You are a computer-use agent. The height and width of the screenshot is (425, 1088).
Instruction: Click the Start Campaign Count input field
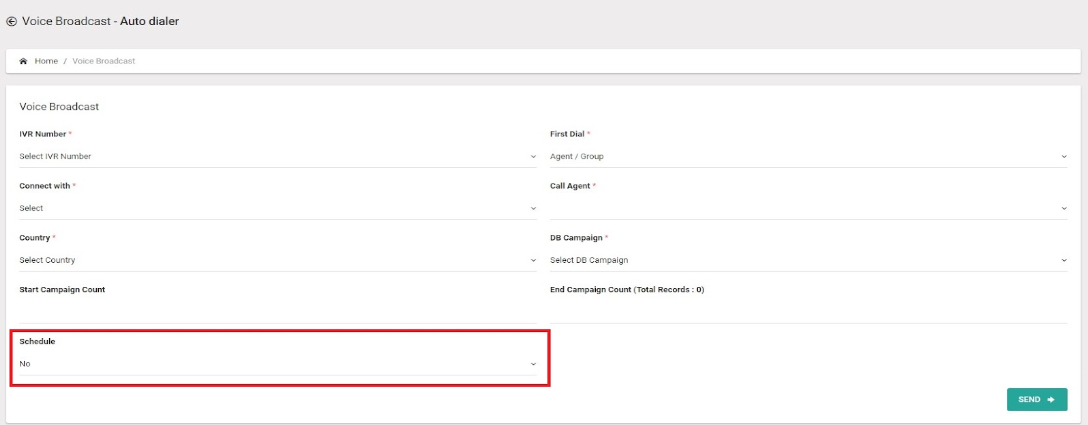coord(277,311)
